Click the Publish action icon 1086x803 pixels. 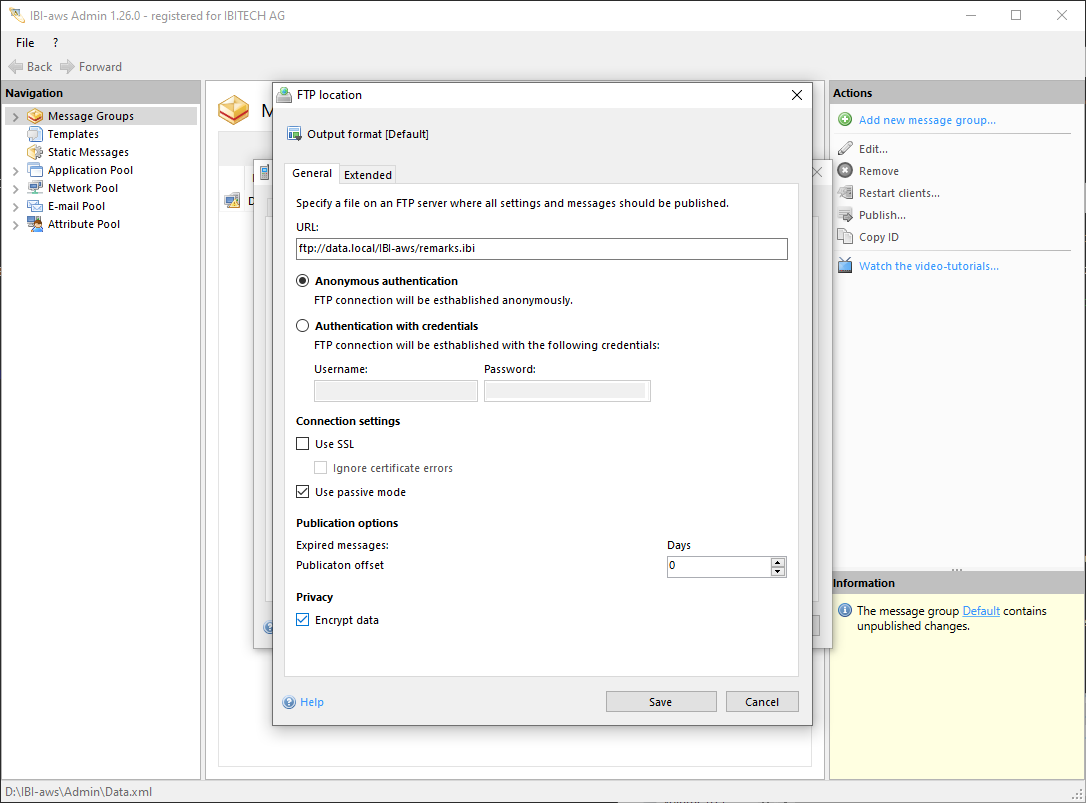pos(845,215)
